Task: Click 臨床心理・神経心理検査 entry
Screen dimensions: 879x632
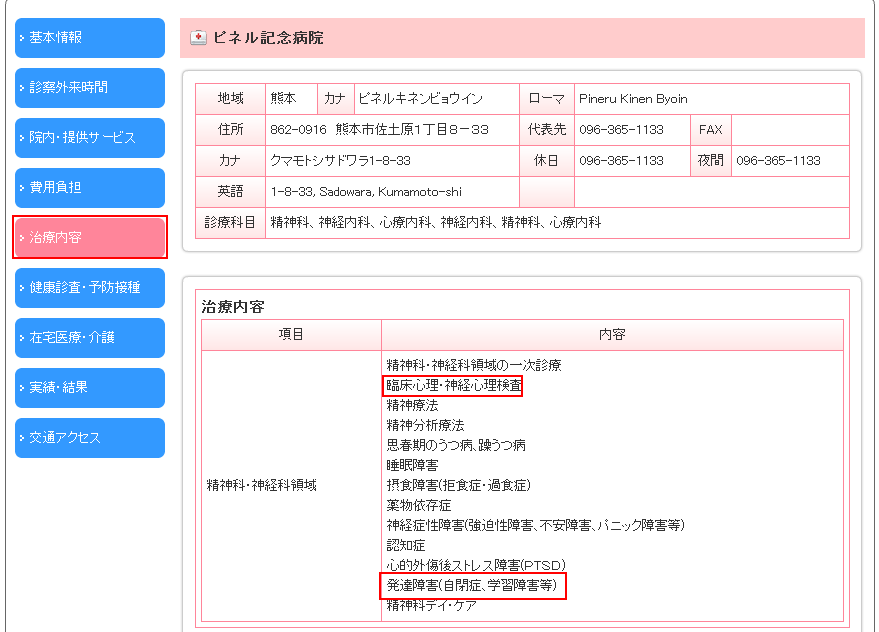Action: [x=454, y=386]
